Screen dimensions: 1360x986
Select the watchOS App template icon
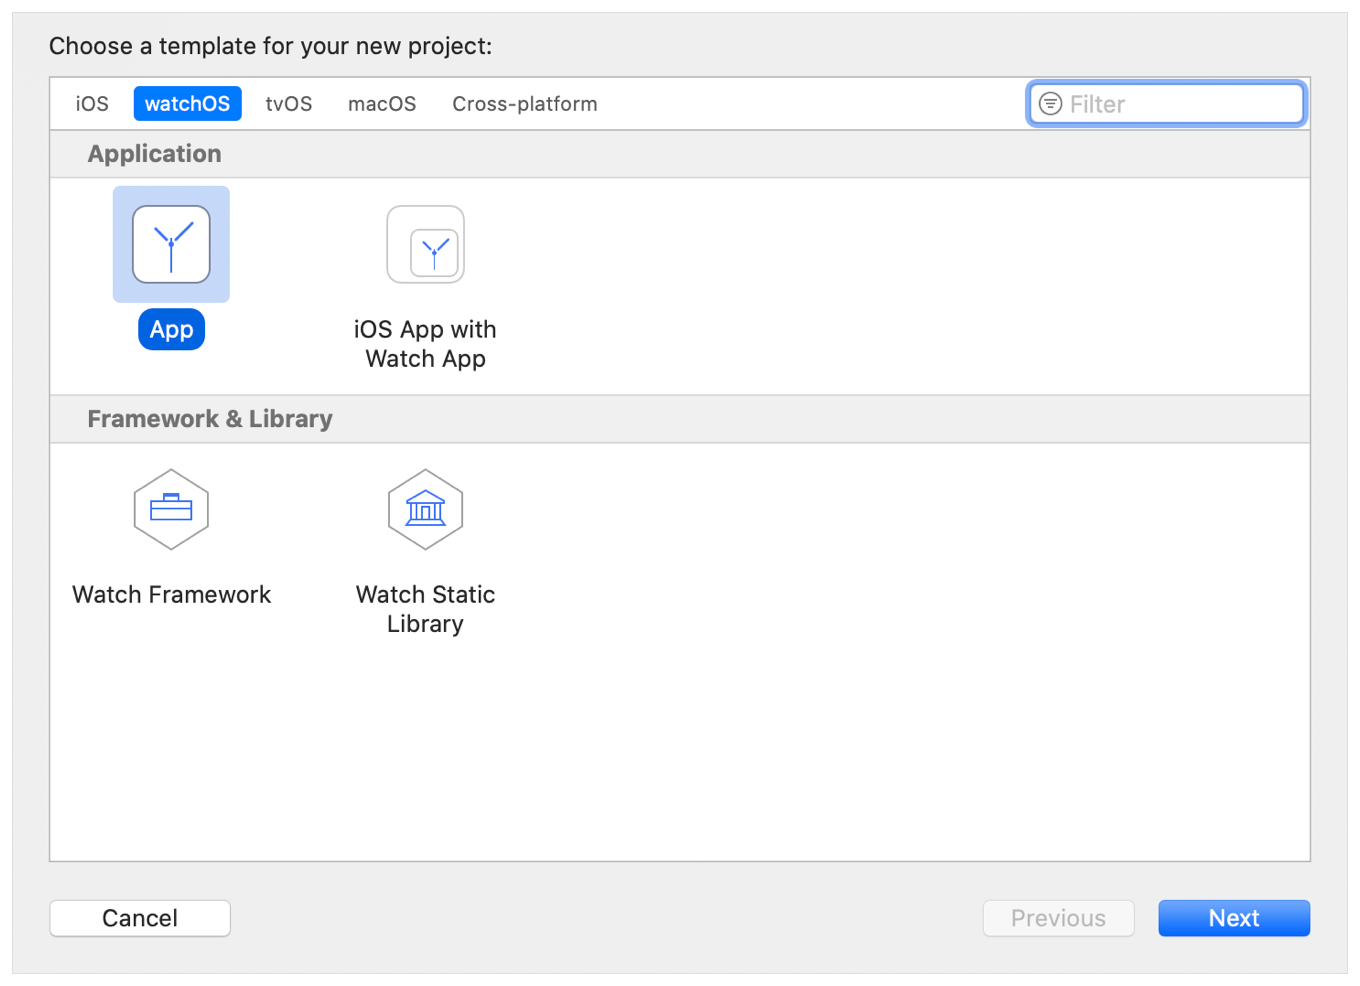click(171, 245)
